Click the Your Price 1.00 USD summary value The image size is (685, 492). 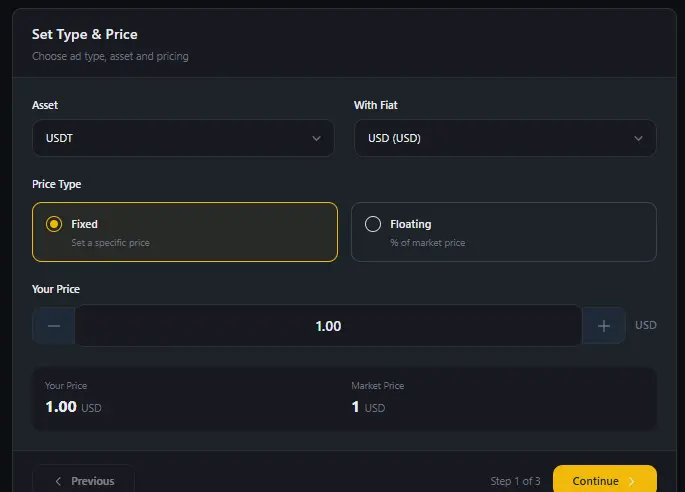pyautogui.click(x=73, y=407)
